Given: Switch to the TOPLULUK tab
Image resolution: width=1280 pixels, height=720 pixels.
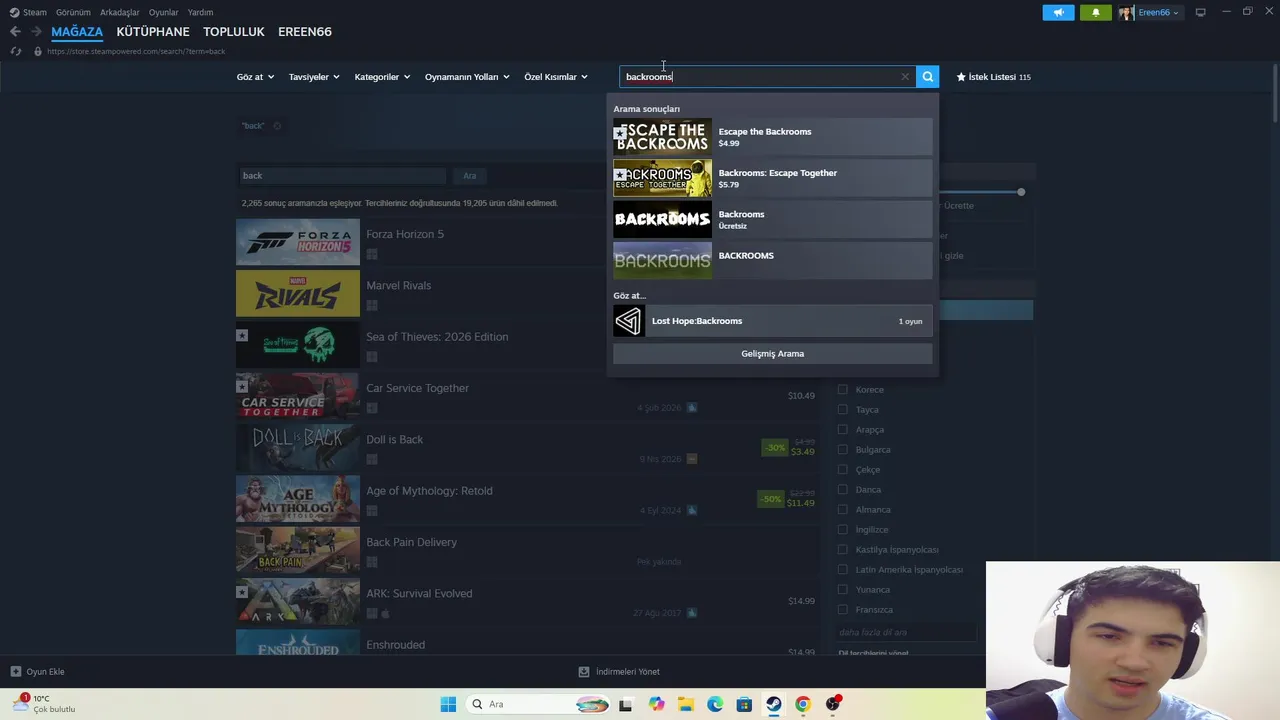Looking at the screenshot, I should 234,32.
